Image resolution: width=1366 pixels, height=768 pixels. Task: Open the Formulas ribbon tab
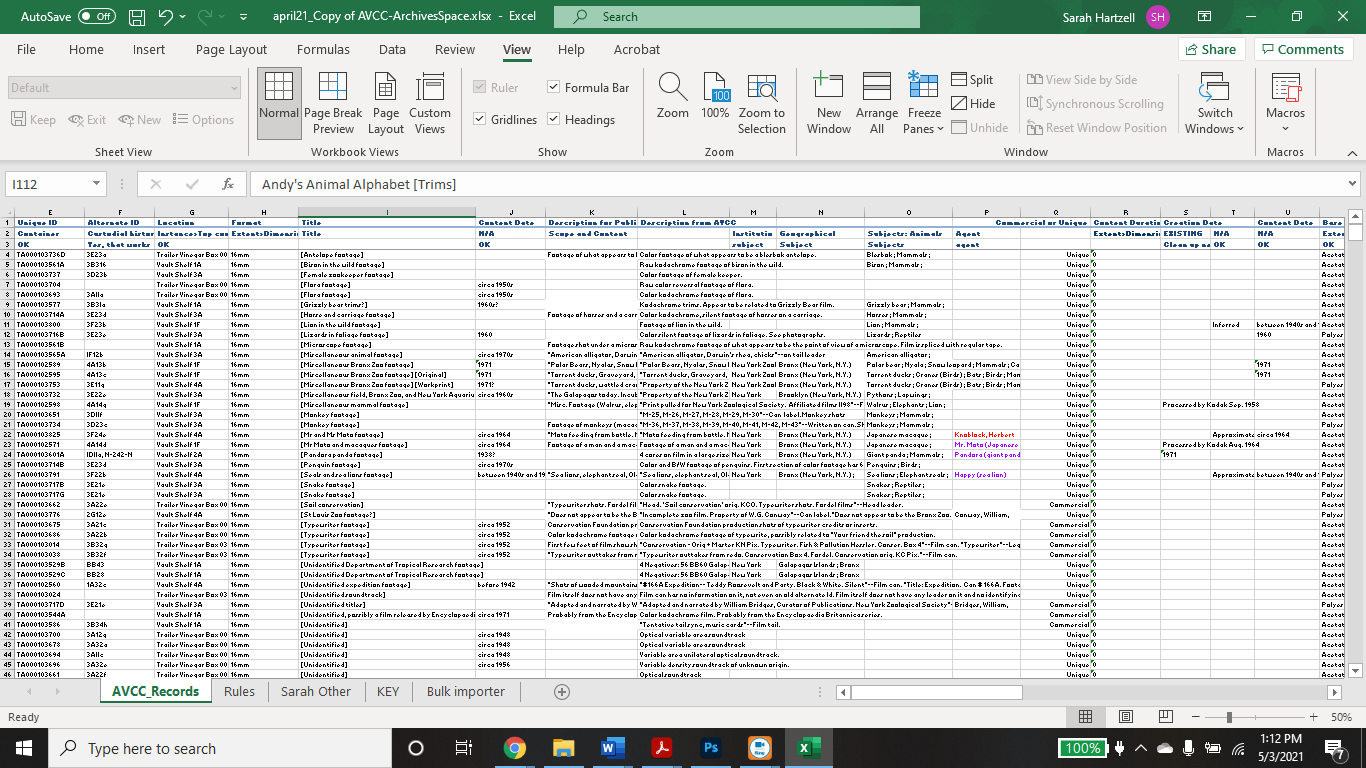point(323,49)
